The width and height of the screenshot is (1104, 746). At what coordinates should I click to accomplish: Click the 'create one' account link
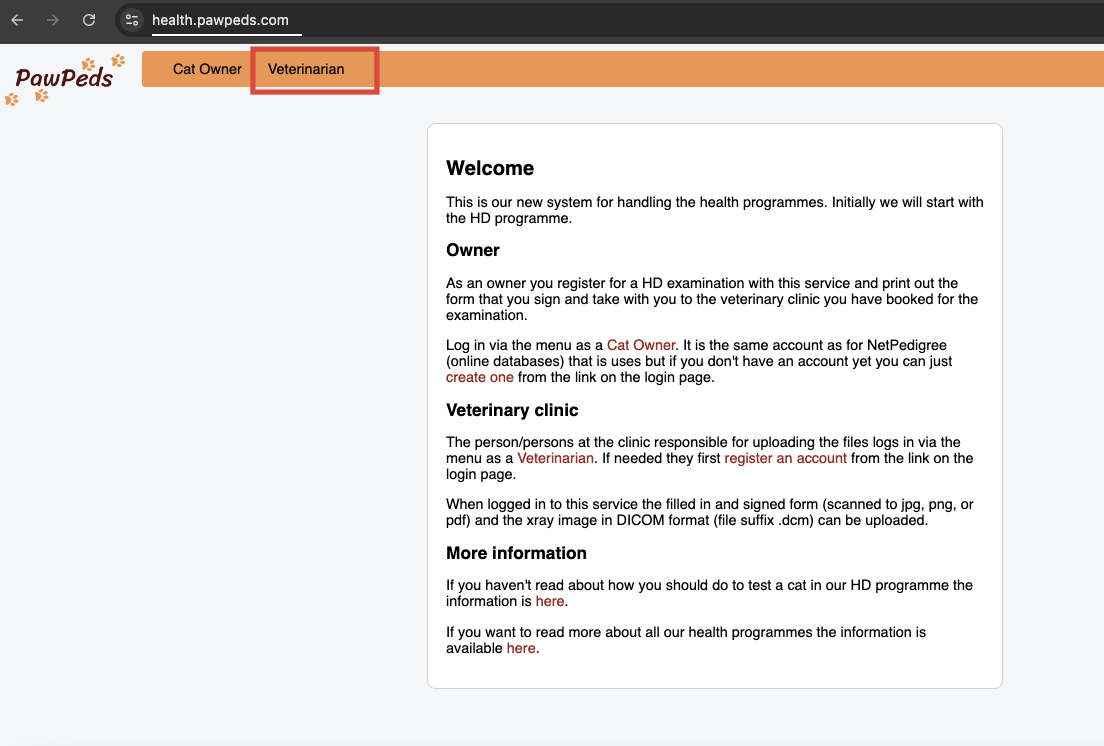(479, 377)
